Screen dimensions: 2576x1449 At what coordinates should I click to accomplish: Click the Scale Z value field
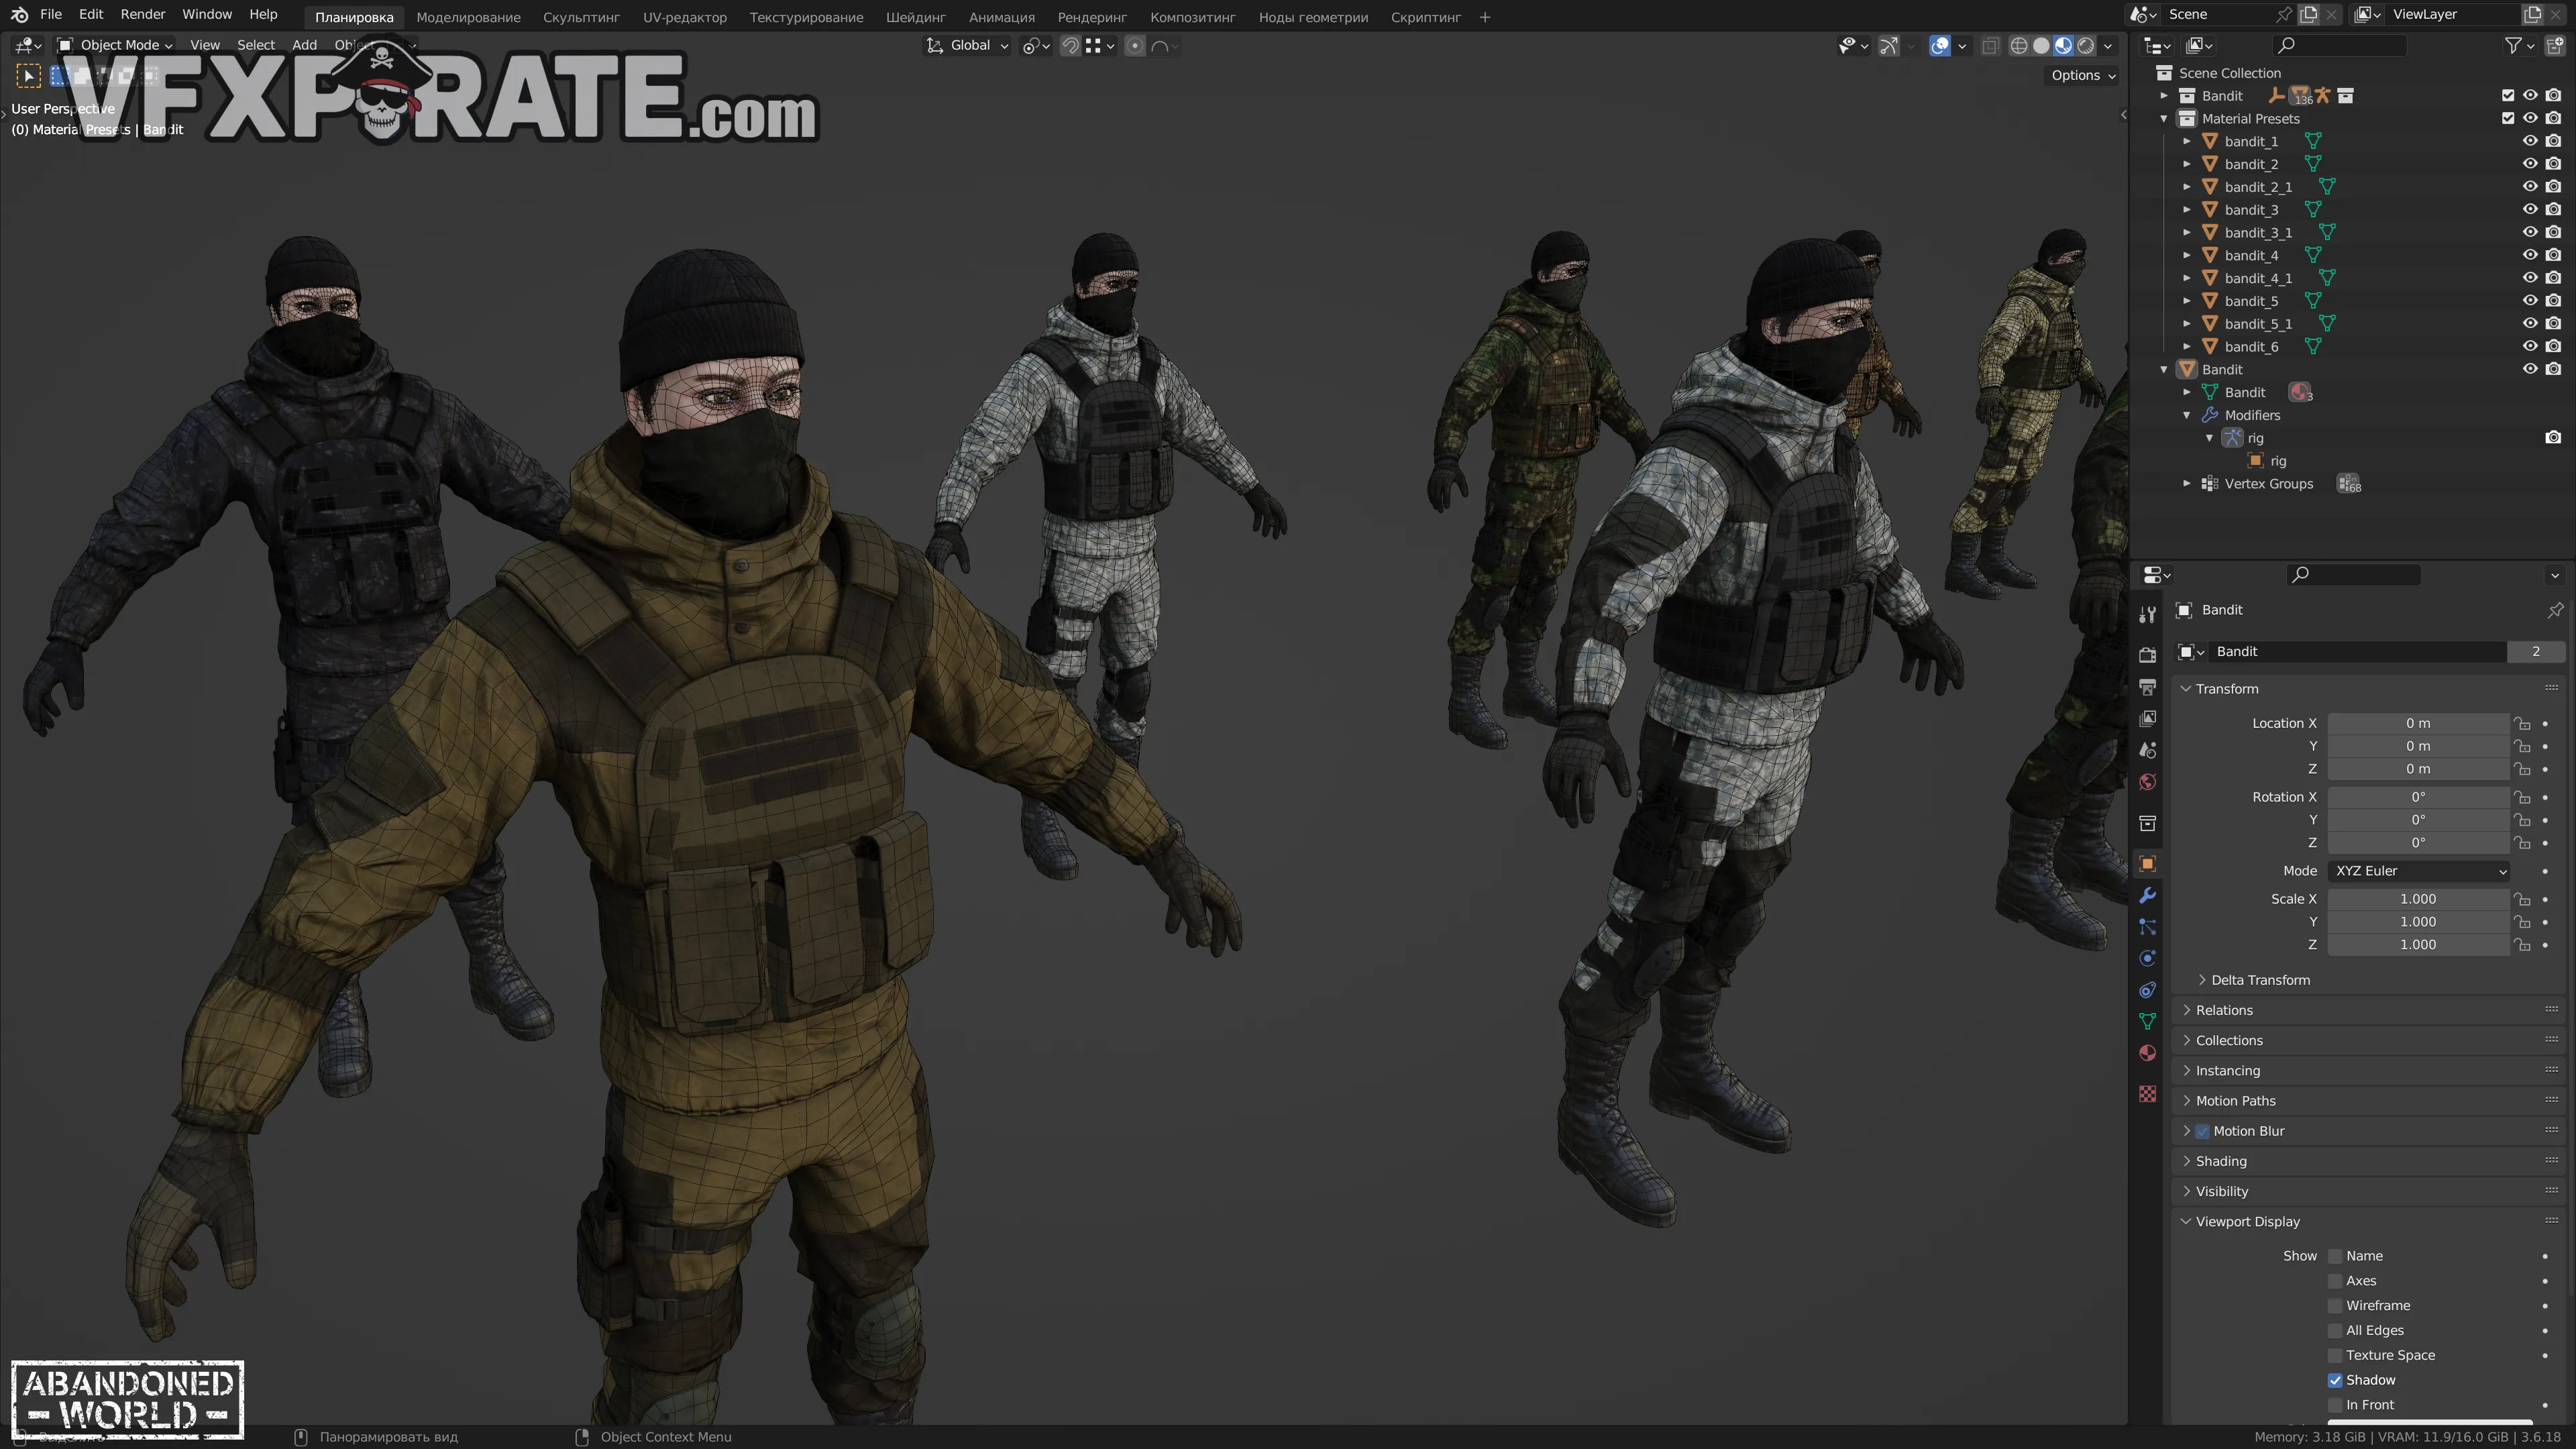2418,945
